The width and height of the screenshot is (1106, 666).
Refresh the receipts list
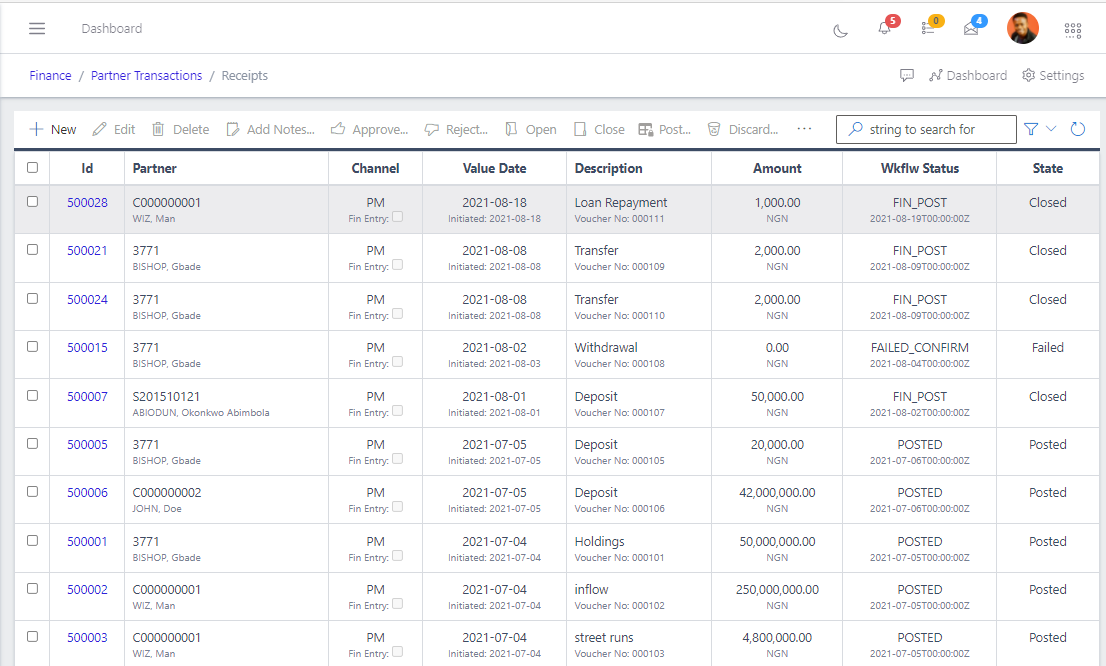[1078, 128]
